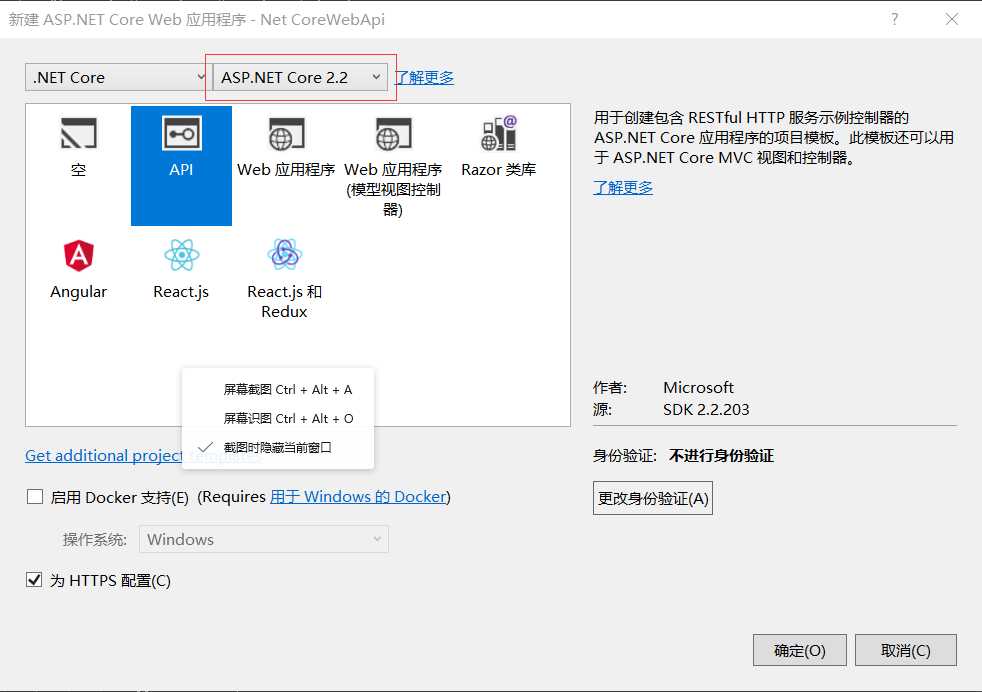This screenshot has width=982, height=692.
Task: Toggle 截图时隐藏当前窗口 option
Action: (x=277, y=447)
